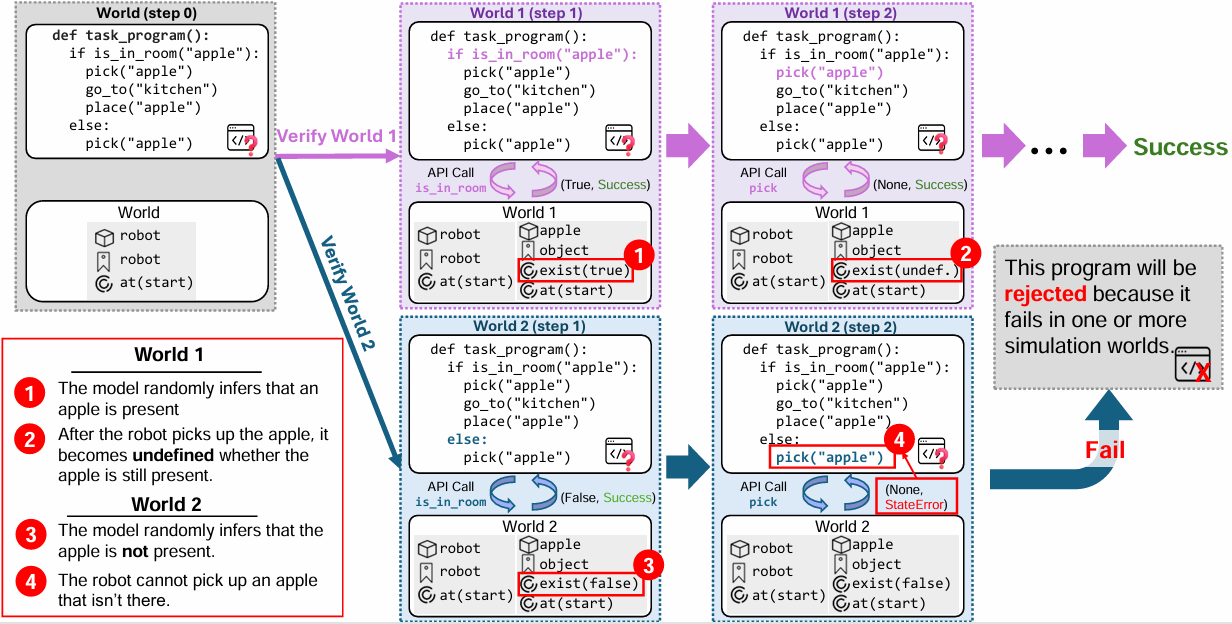Click the robot cube icon in World 1 (step 2)

[x=740, y=235]
